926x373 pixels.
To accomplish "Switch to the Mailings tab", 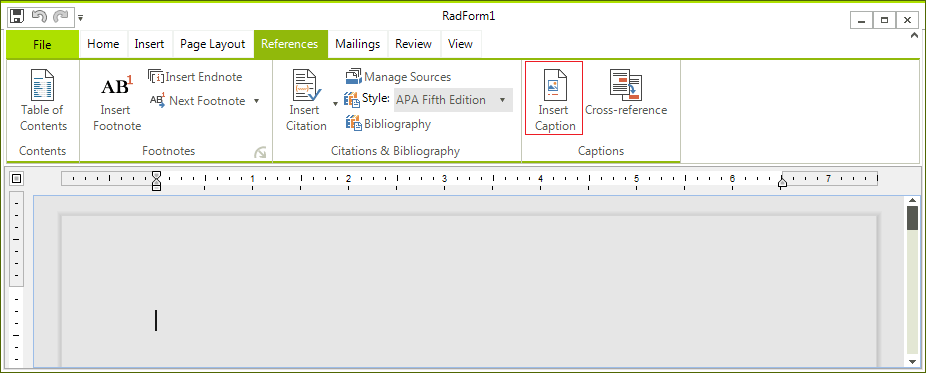I will tap(357, 44).
